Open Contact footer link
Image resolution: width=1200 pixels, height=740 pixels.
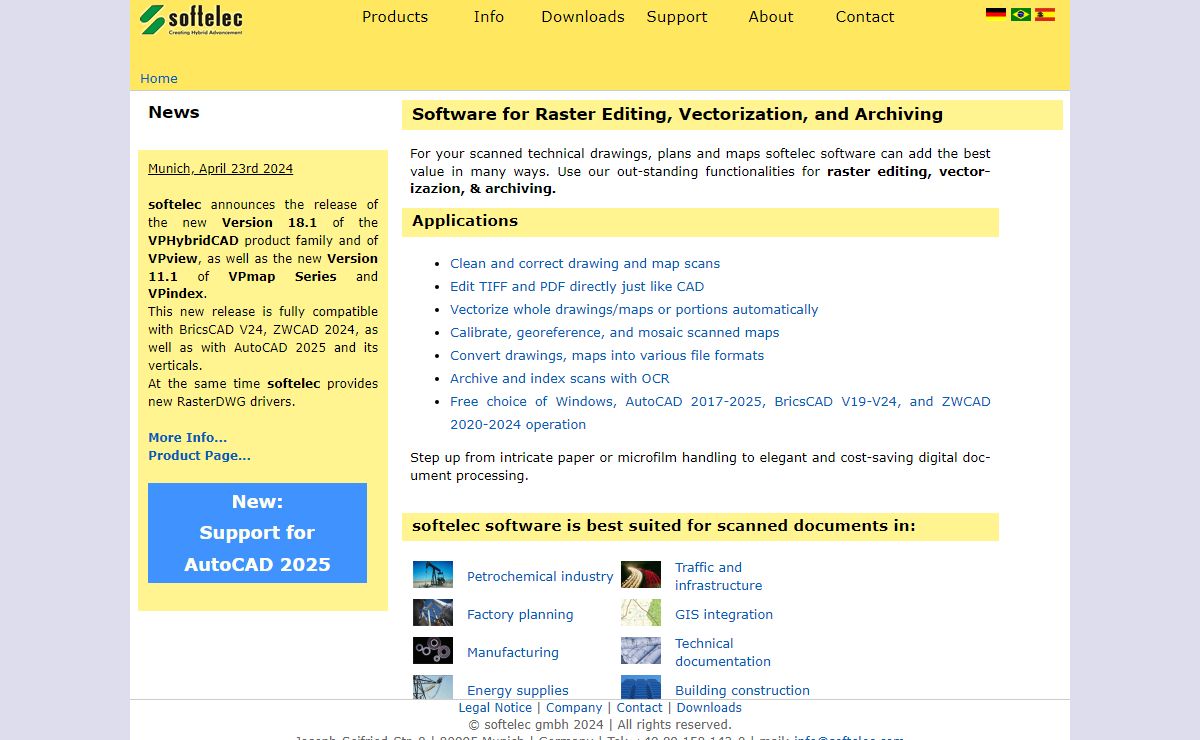pyautogui.click(x=640, y=708)
